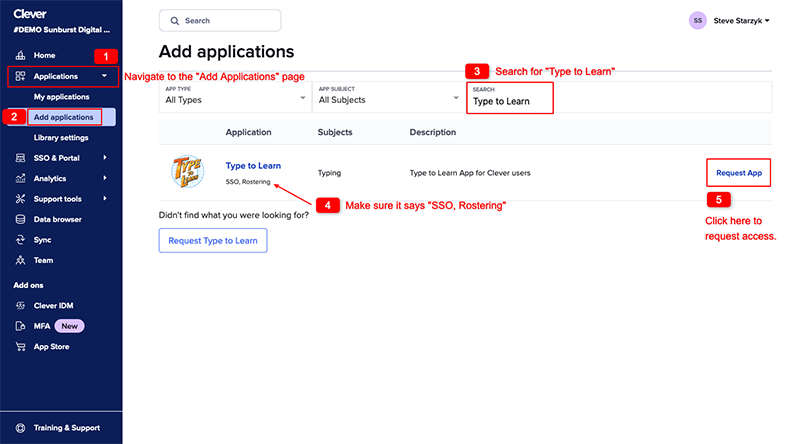Click the Typing subject cell
The image size is (800, 444).
tap(329, 173)
